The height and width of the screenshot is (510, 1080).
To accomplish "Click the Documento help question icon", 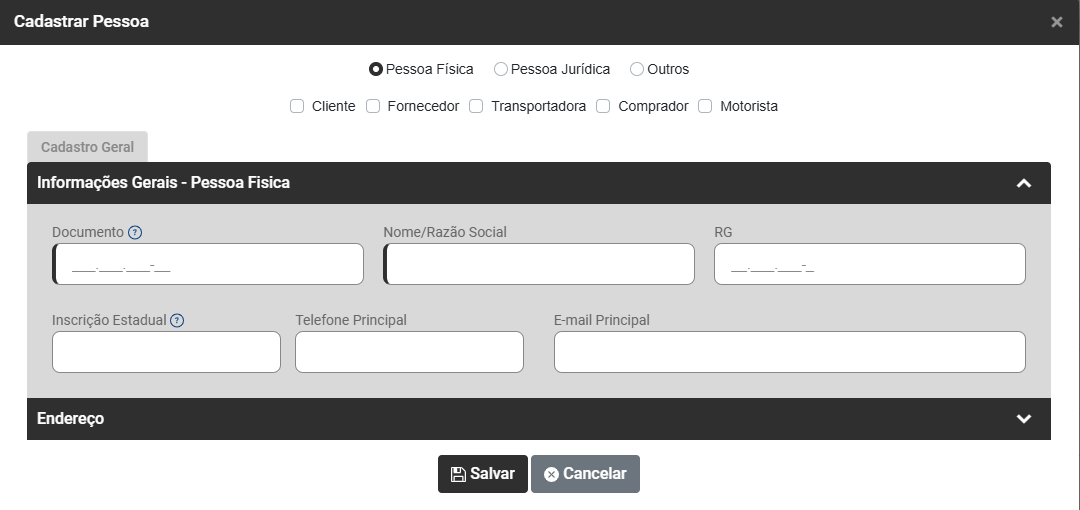I will click(135, 233).
